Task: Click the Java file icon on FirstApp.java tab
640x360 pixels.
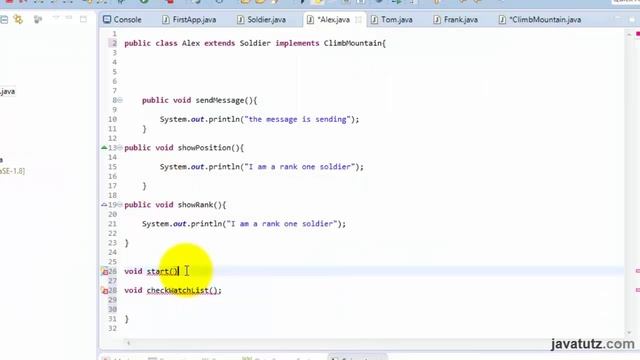Action: click(x=165, y=20)
